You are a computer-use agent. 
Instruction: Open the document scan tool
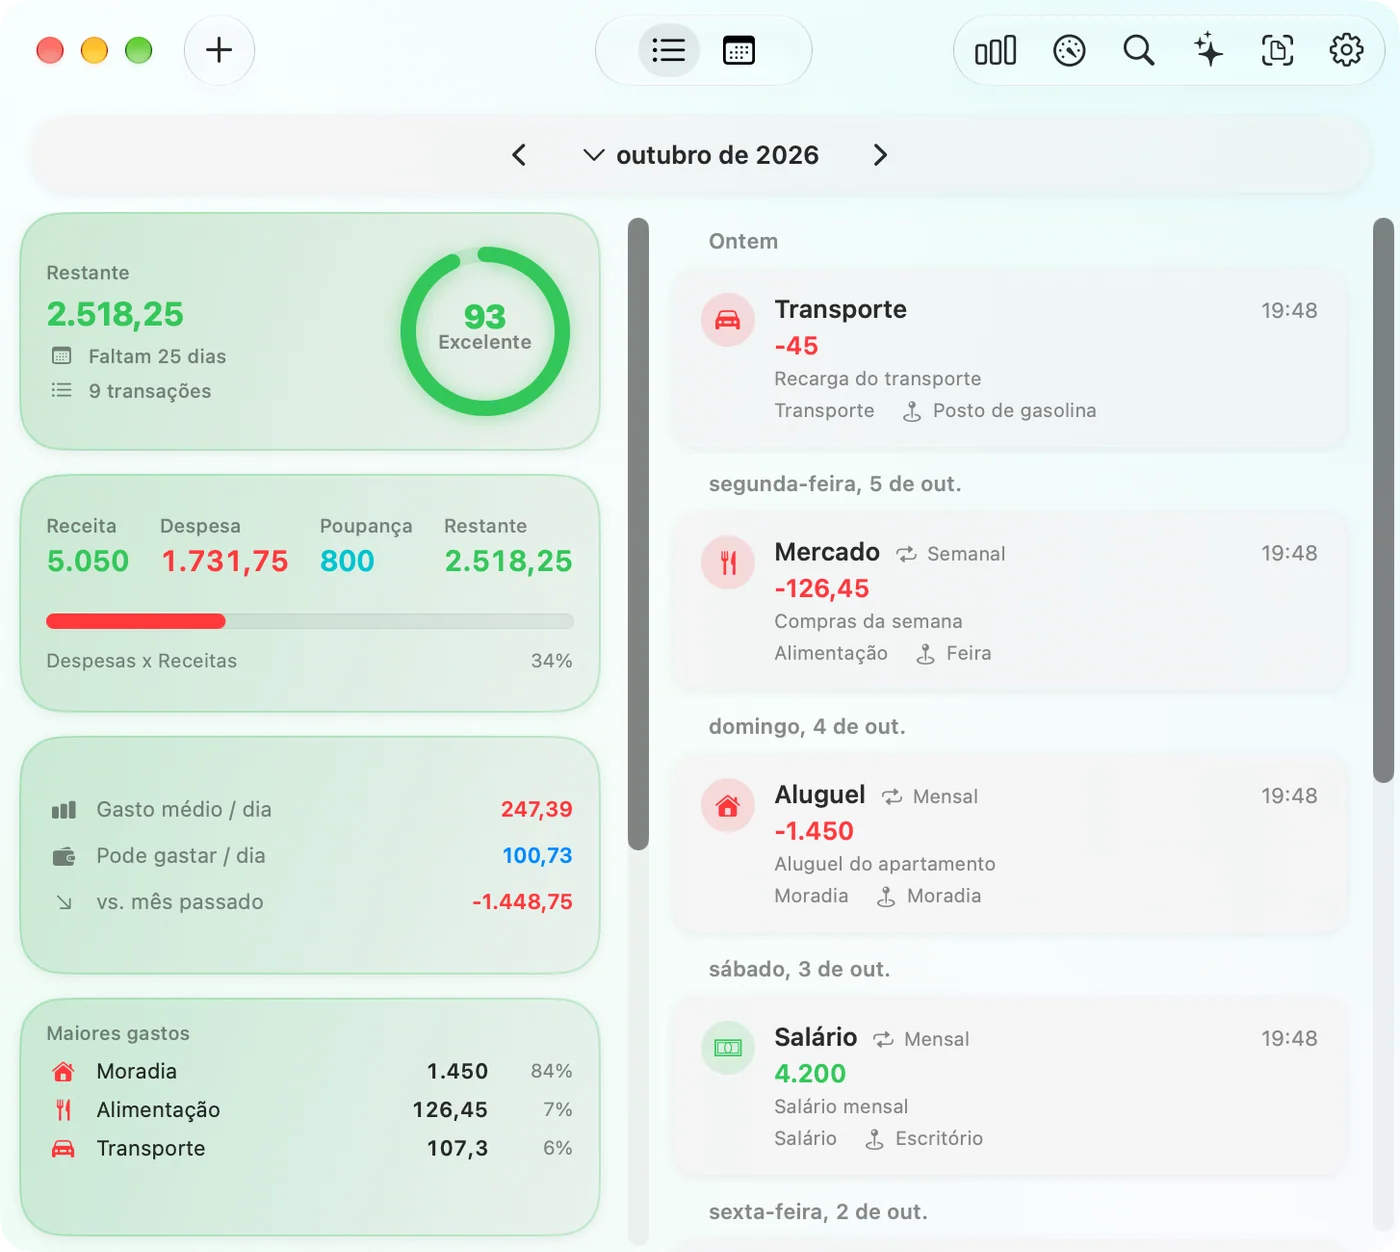coord(1277,50)
